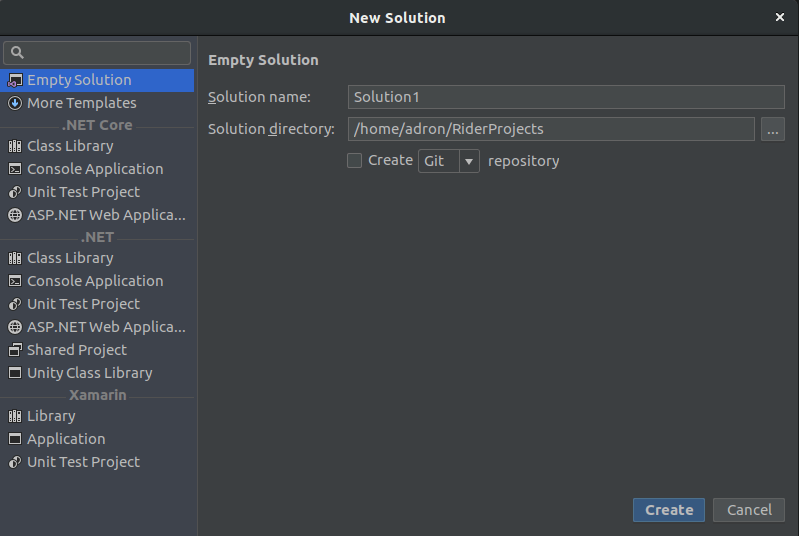Click the More Templates download icon
799x536 pixels.
(x=15, y=103)
